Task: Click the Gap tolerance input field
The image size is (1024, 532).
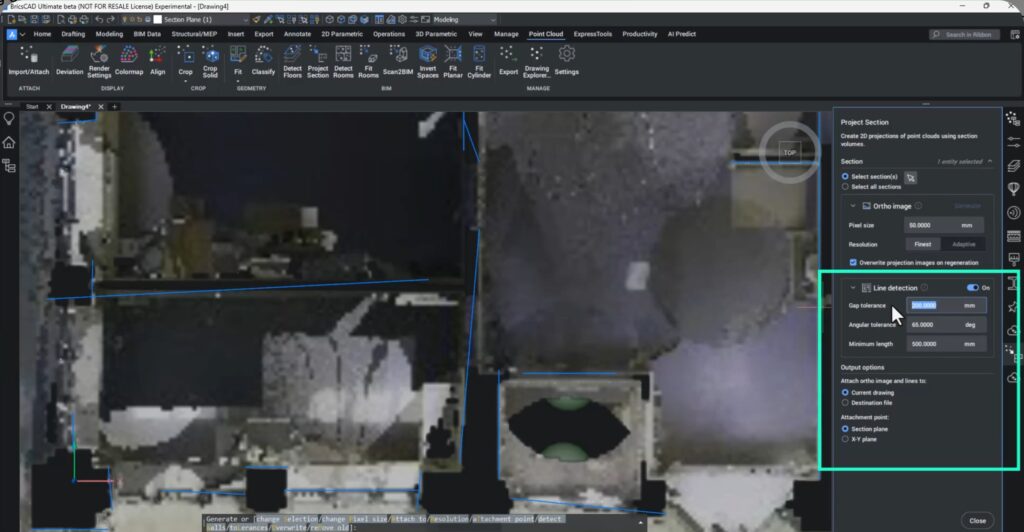Action: 946,305
